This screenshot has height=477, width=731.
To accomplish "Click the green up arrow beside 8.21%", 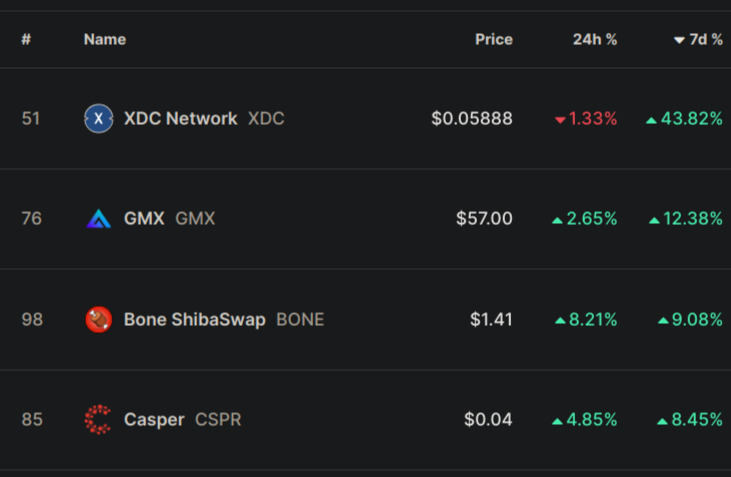I will pos(560,321).
